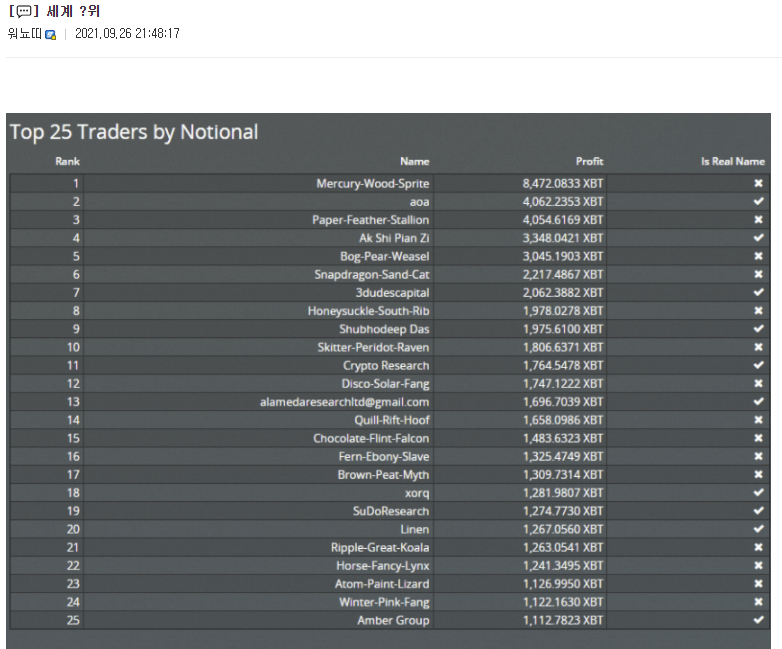782x649 pixels.
Task: Select the name Shubhodeep Das
Action: pos(384,329)
